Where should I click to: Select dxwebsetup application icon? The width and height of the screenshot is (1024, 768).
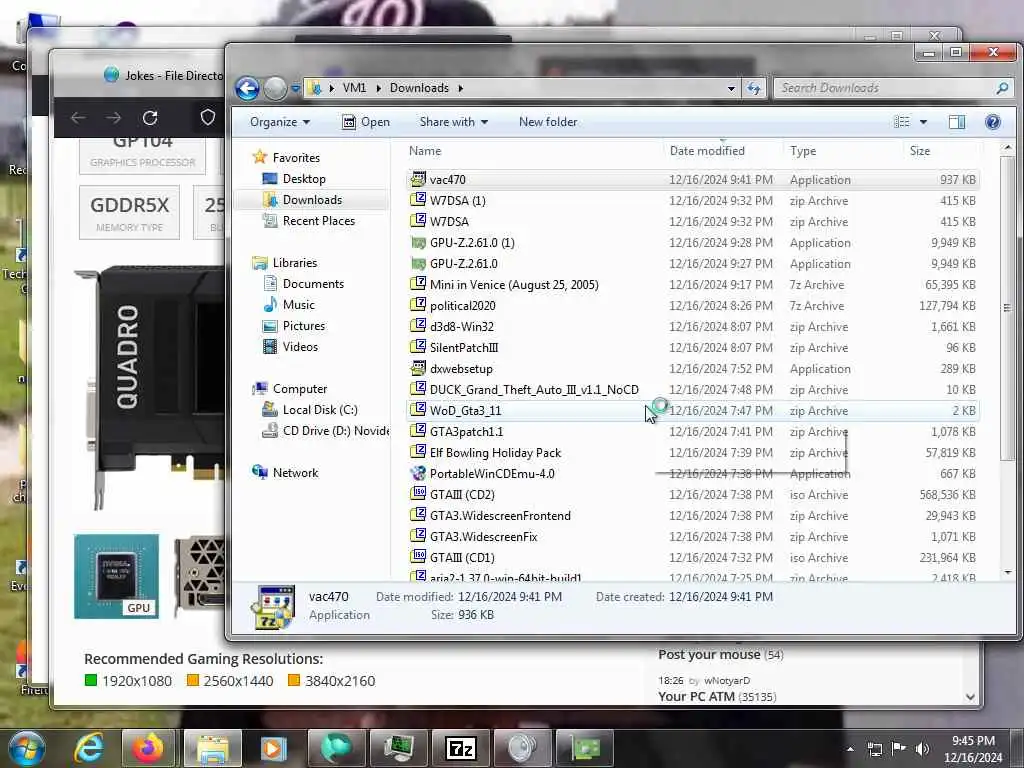coord(418,368)
